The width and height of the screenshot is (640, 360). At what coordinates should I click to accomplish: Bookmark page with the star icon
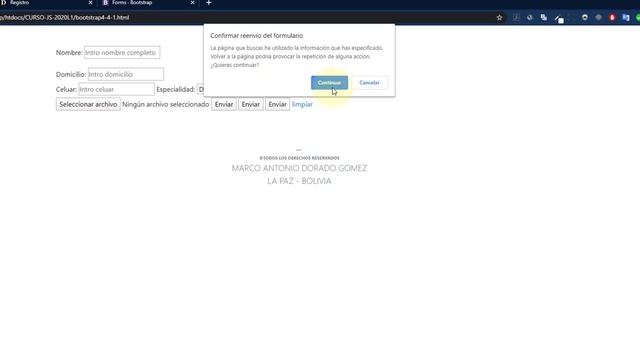[x=499, y=18]
